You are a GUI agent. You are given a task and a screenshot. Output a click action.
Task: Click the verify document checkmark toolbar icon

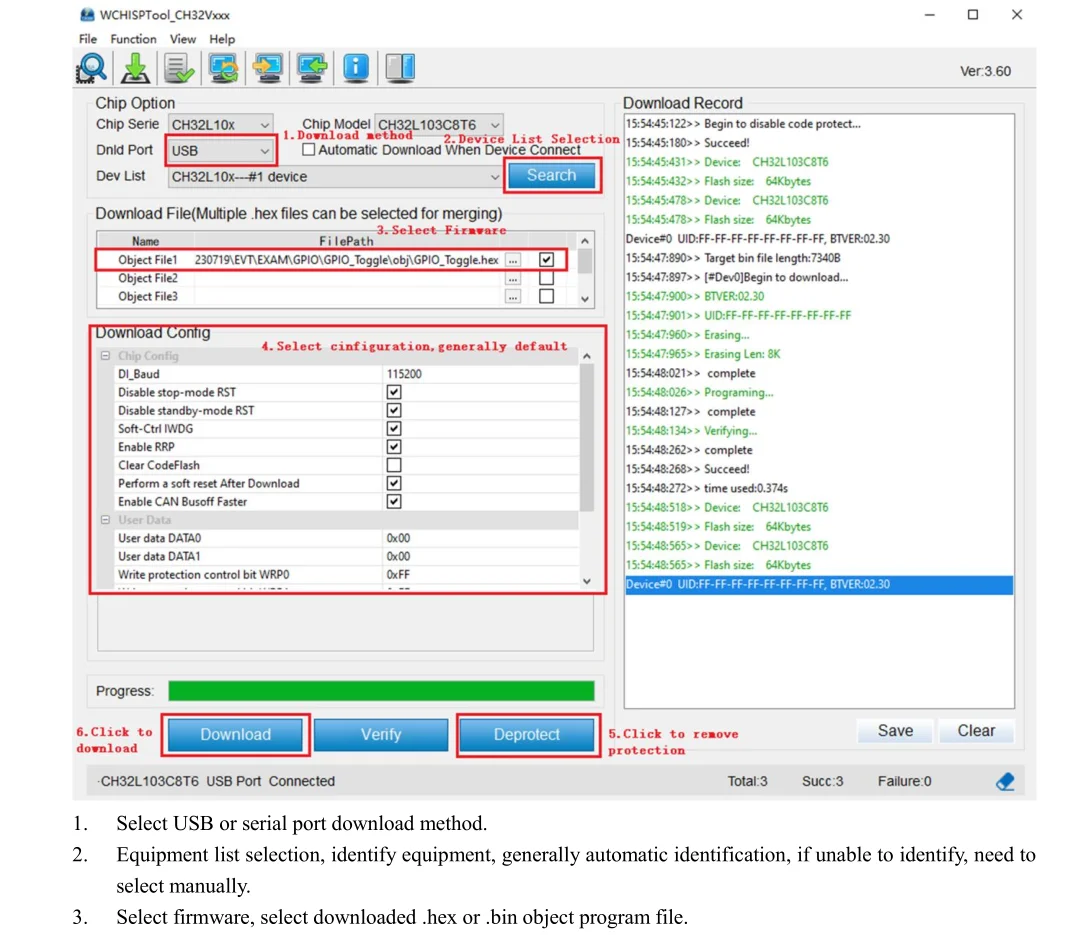point(179,68)
